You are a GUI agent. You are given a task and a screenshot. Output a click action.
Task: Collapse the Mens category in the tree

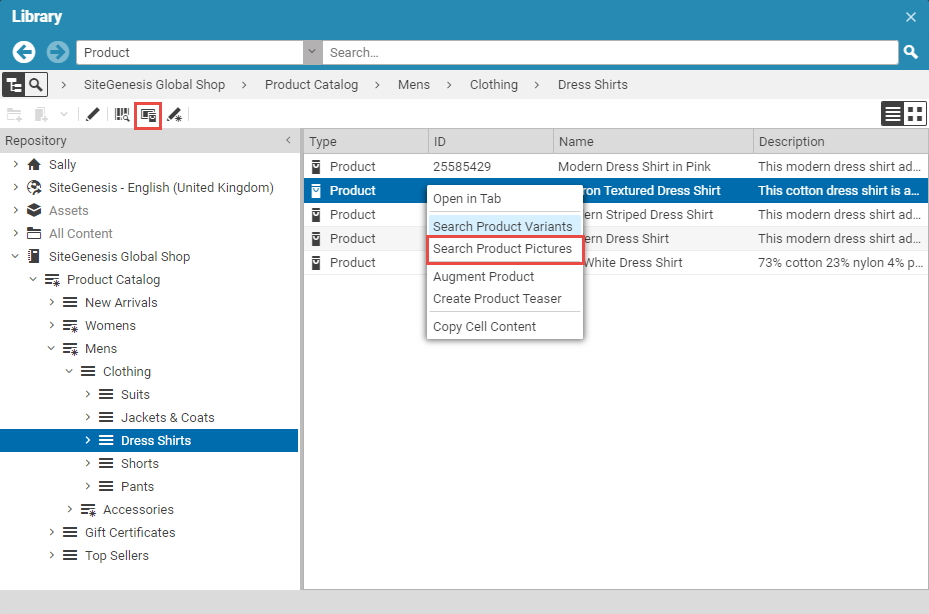click(x=51, y=348)
